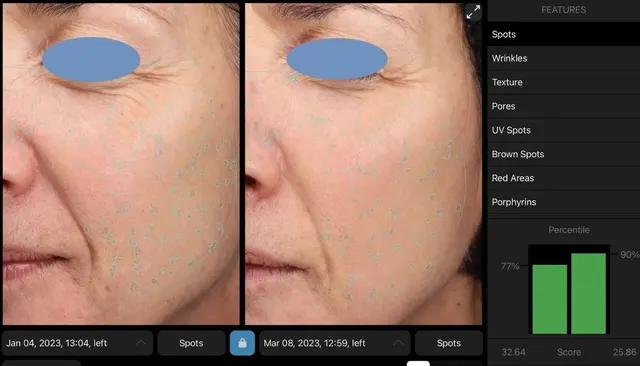Click the Jan 04, 2023 facial image
Screen dimensions: 640x366
pos(121,164)
